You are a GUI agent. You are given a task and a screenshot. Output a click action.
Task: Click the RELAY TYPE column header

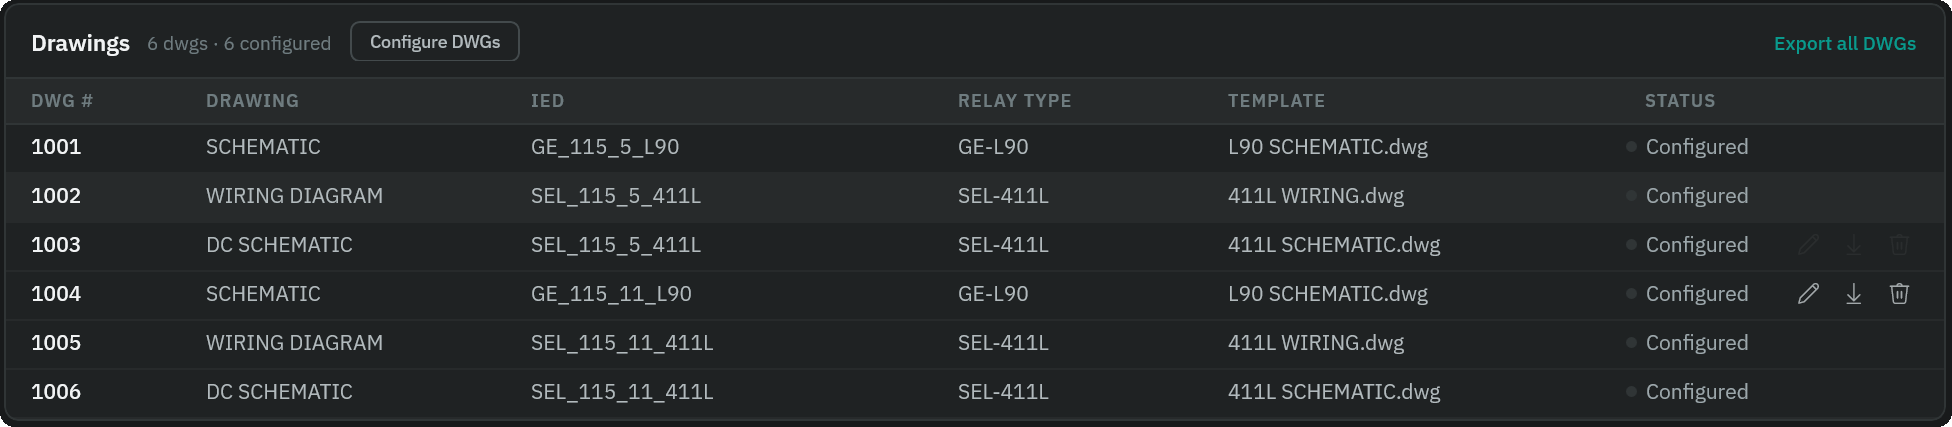point(1014,101)
